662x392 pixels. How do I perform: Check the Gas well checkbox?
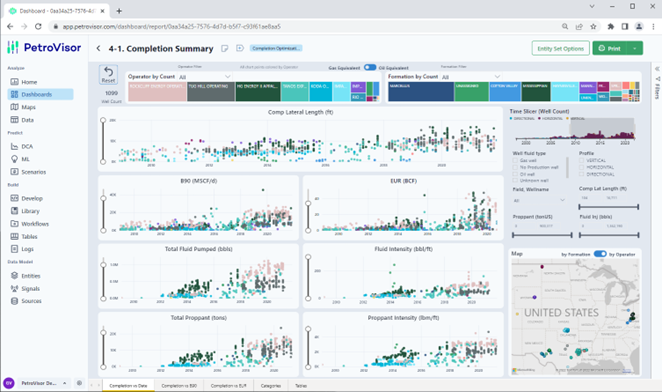(x=515, y=161)
